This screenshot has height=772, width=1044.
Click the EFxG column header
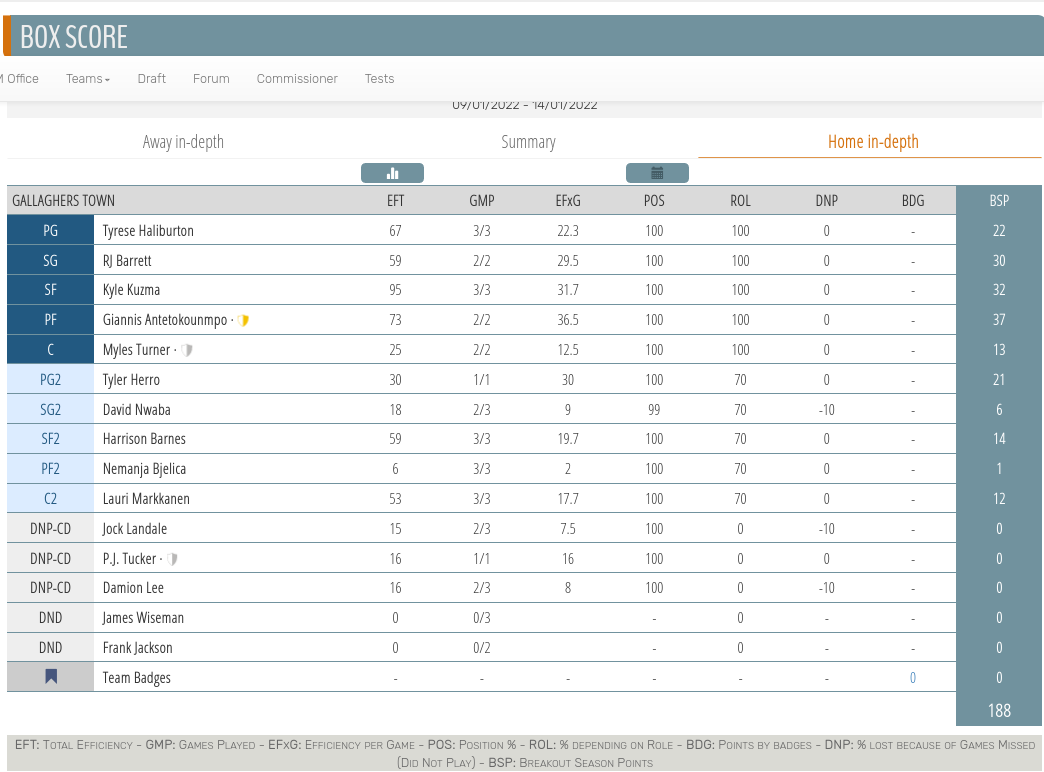pyautogui.click(x=568, y=201)
